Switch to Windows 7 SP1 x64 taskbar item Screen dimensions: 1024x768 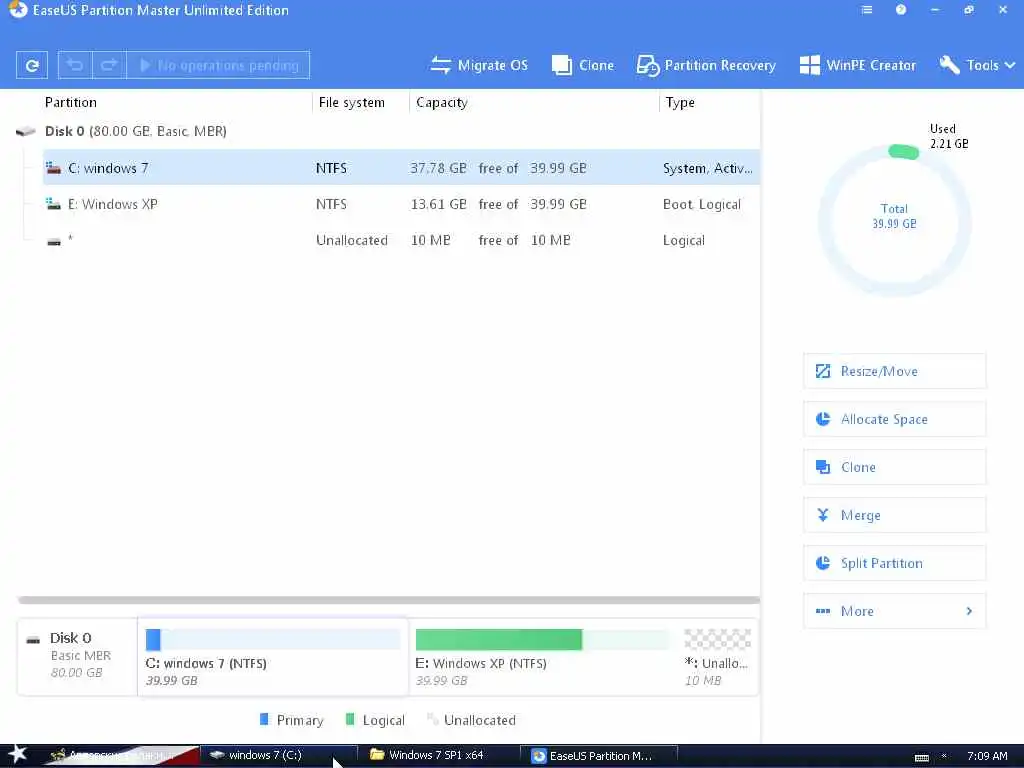[440, 755]
